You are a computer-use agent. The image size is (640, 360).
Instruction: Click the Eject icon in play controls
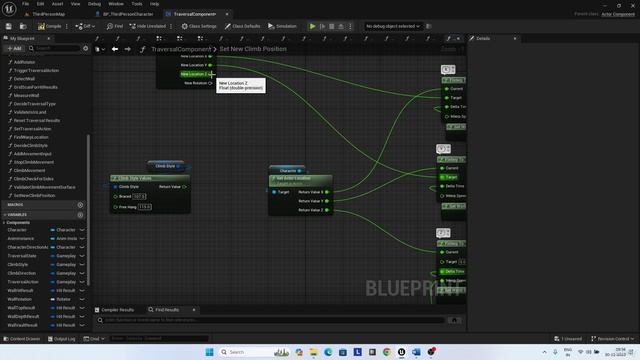[x=341, y=26]
